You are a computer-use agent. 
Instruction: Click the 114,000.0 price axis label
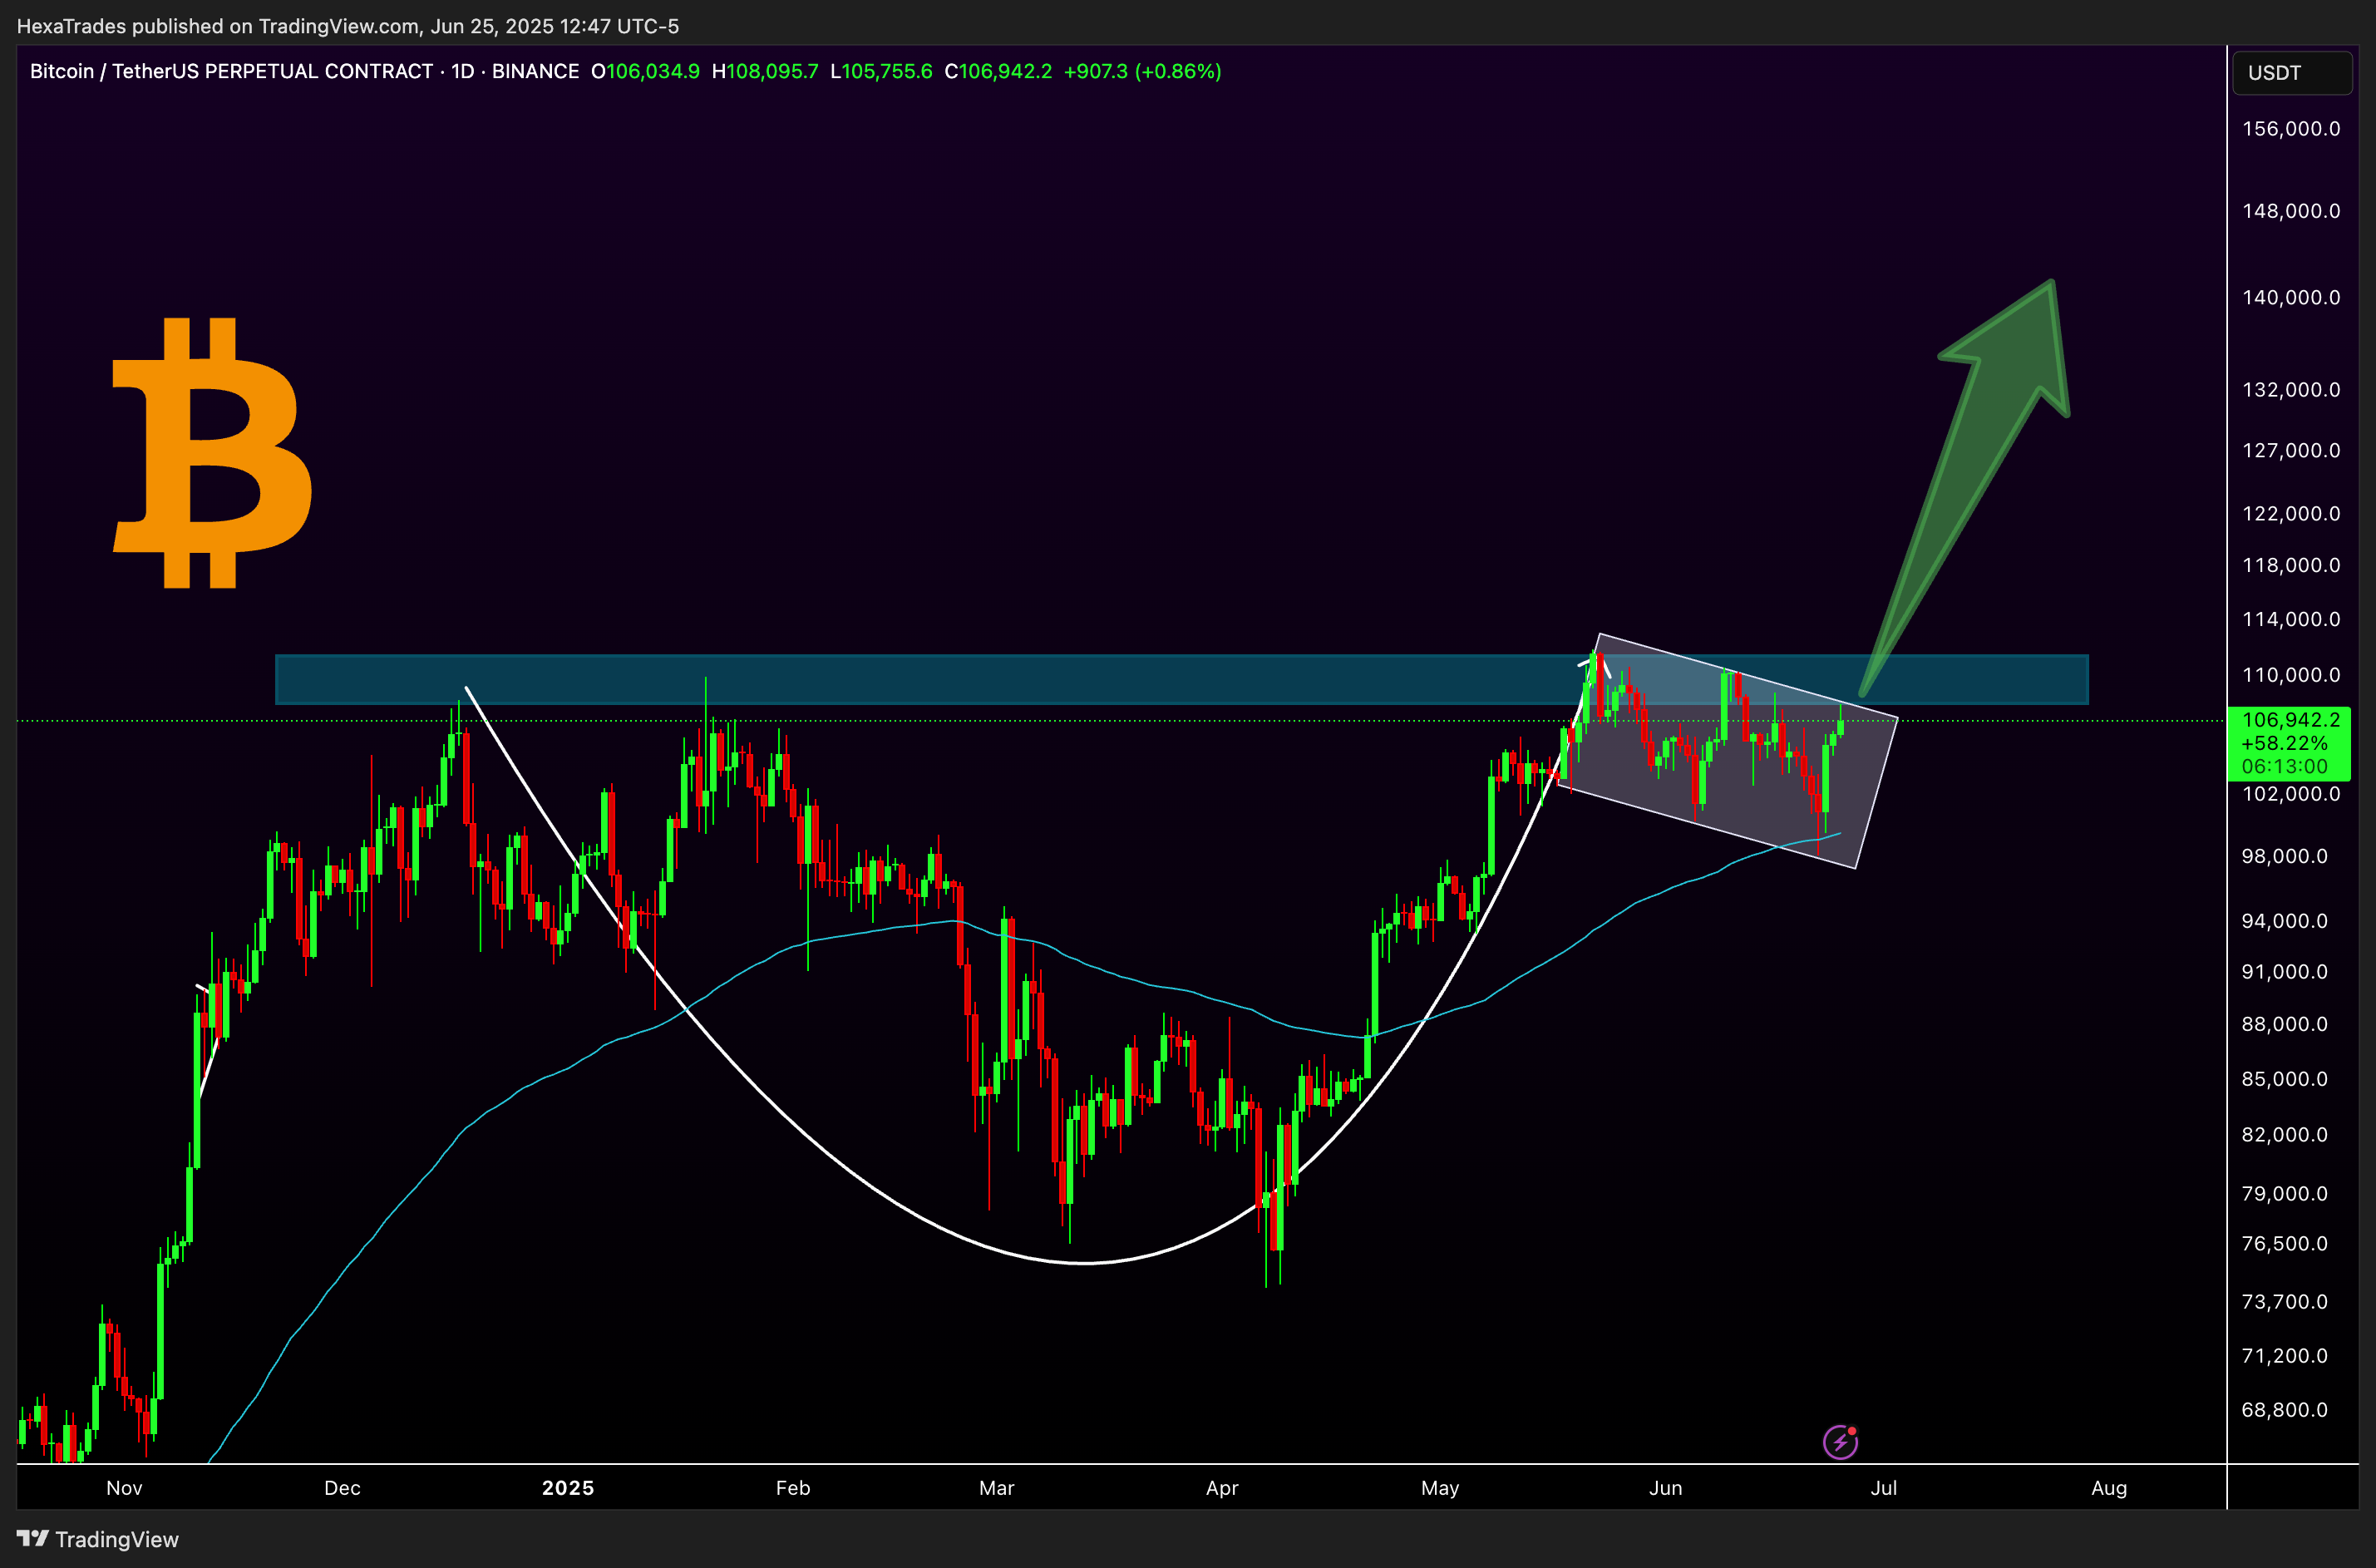click(2291, 620)
